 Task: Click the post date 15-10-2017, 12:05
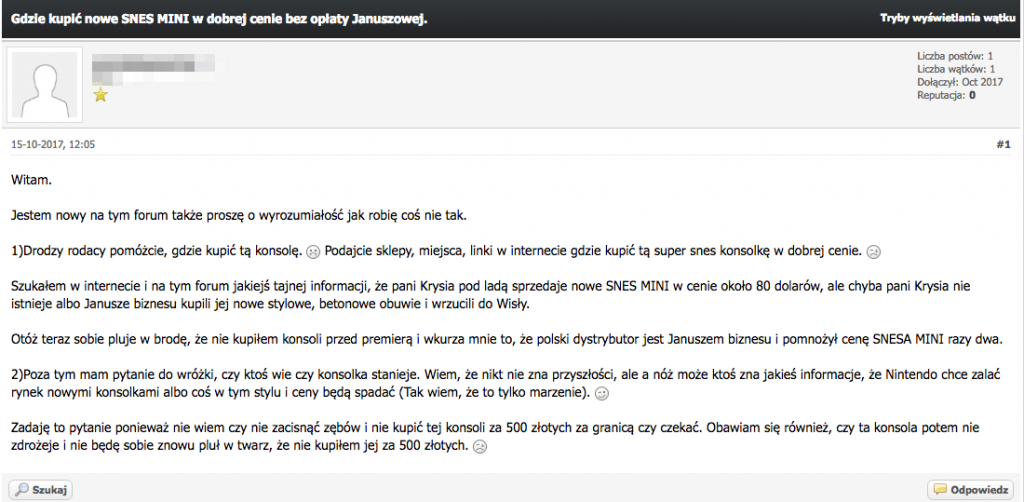click(52, 144)
